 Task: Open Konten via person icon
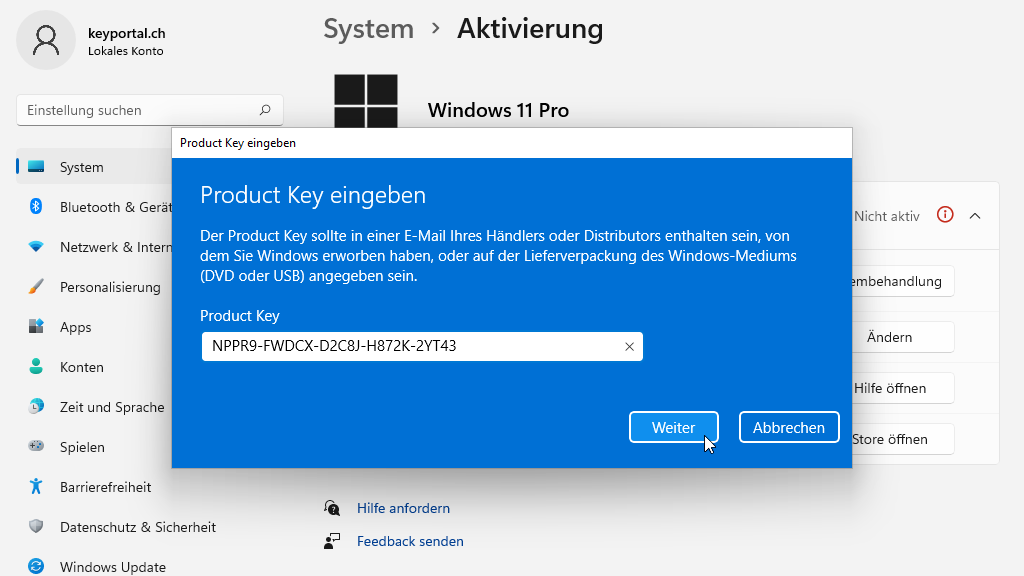(36, 367)
